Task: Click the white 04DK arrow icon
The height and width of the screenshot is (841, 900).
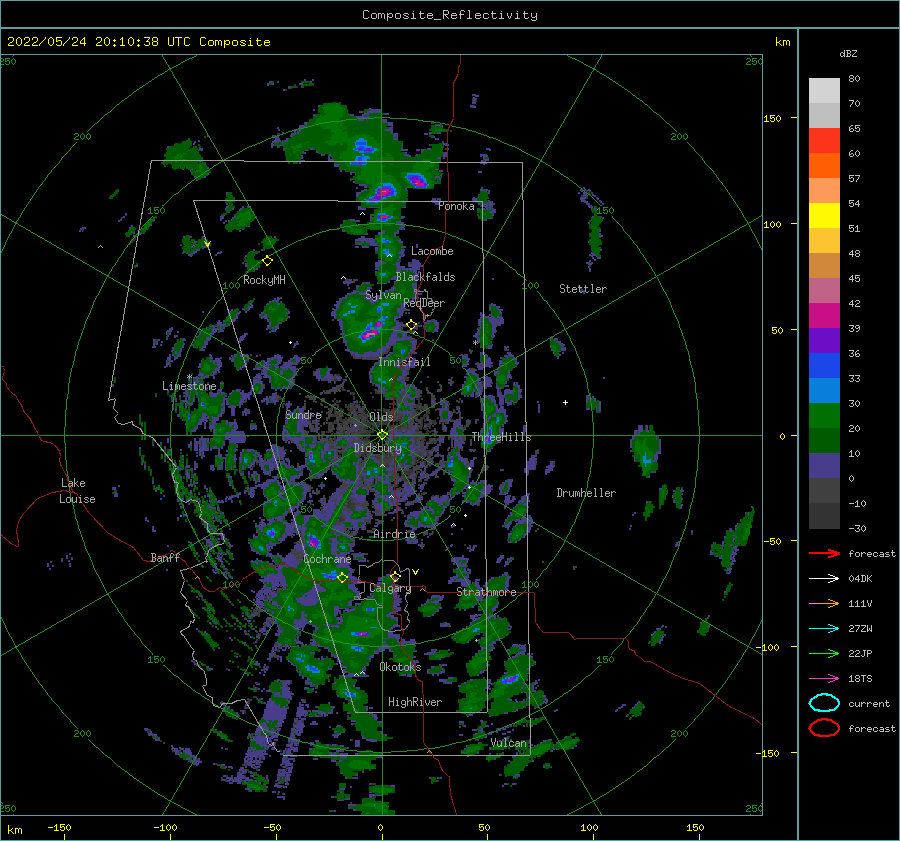Action: 824,578
